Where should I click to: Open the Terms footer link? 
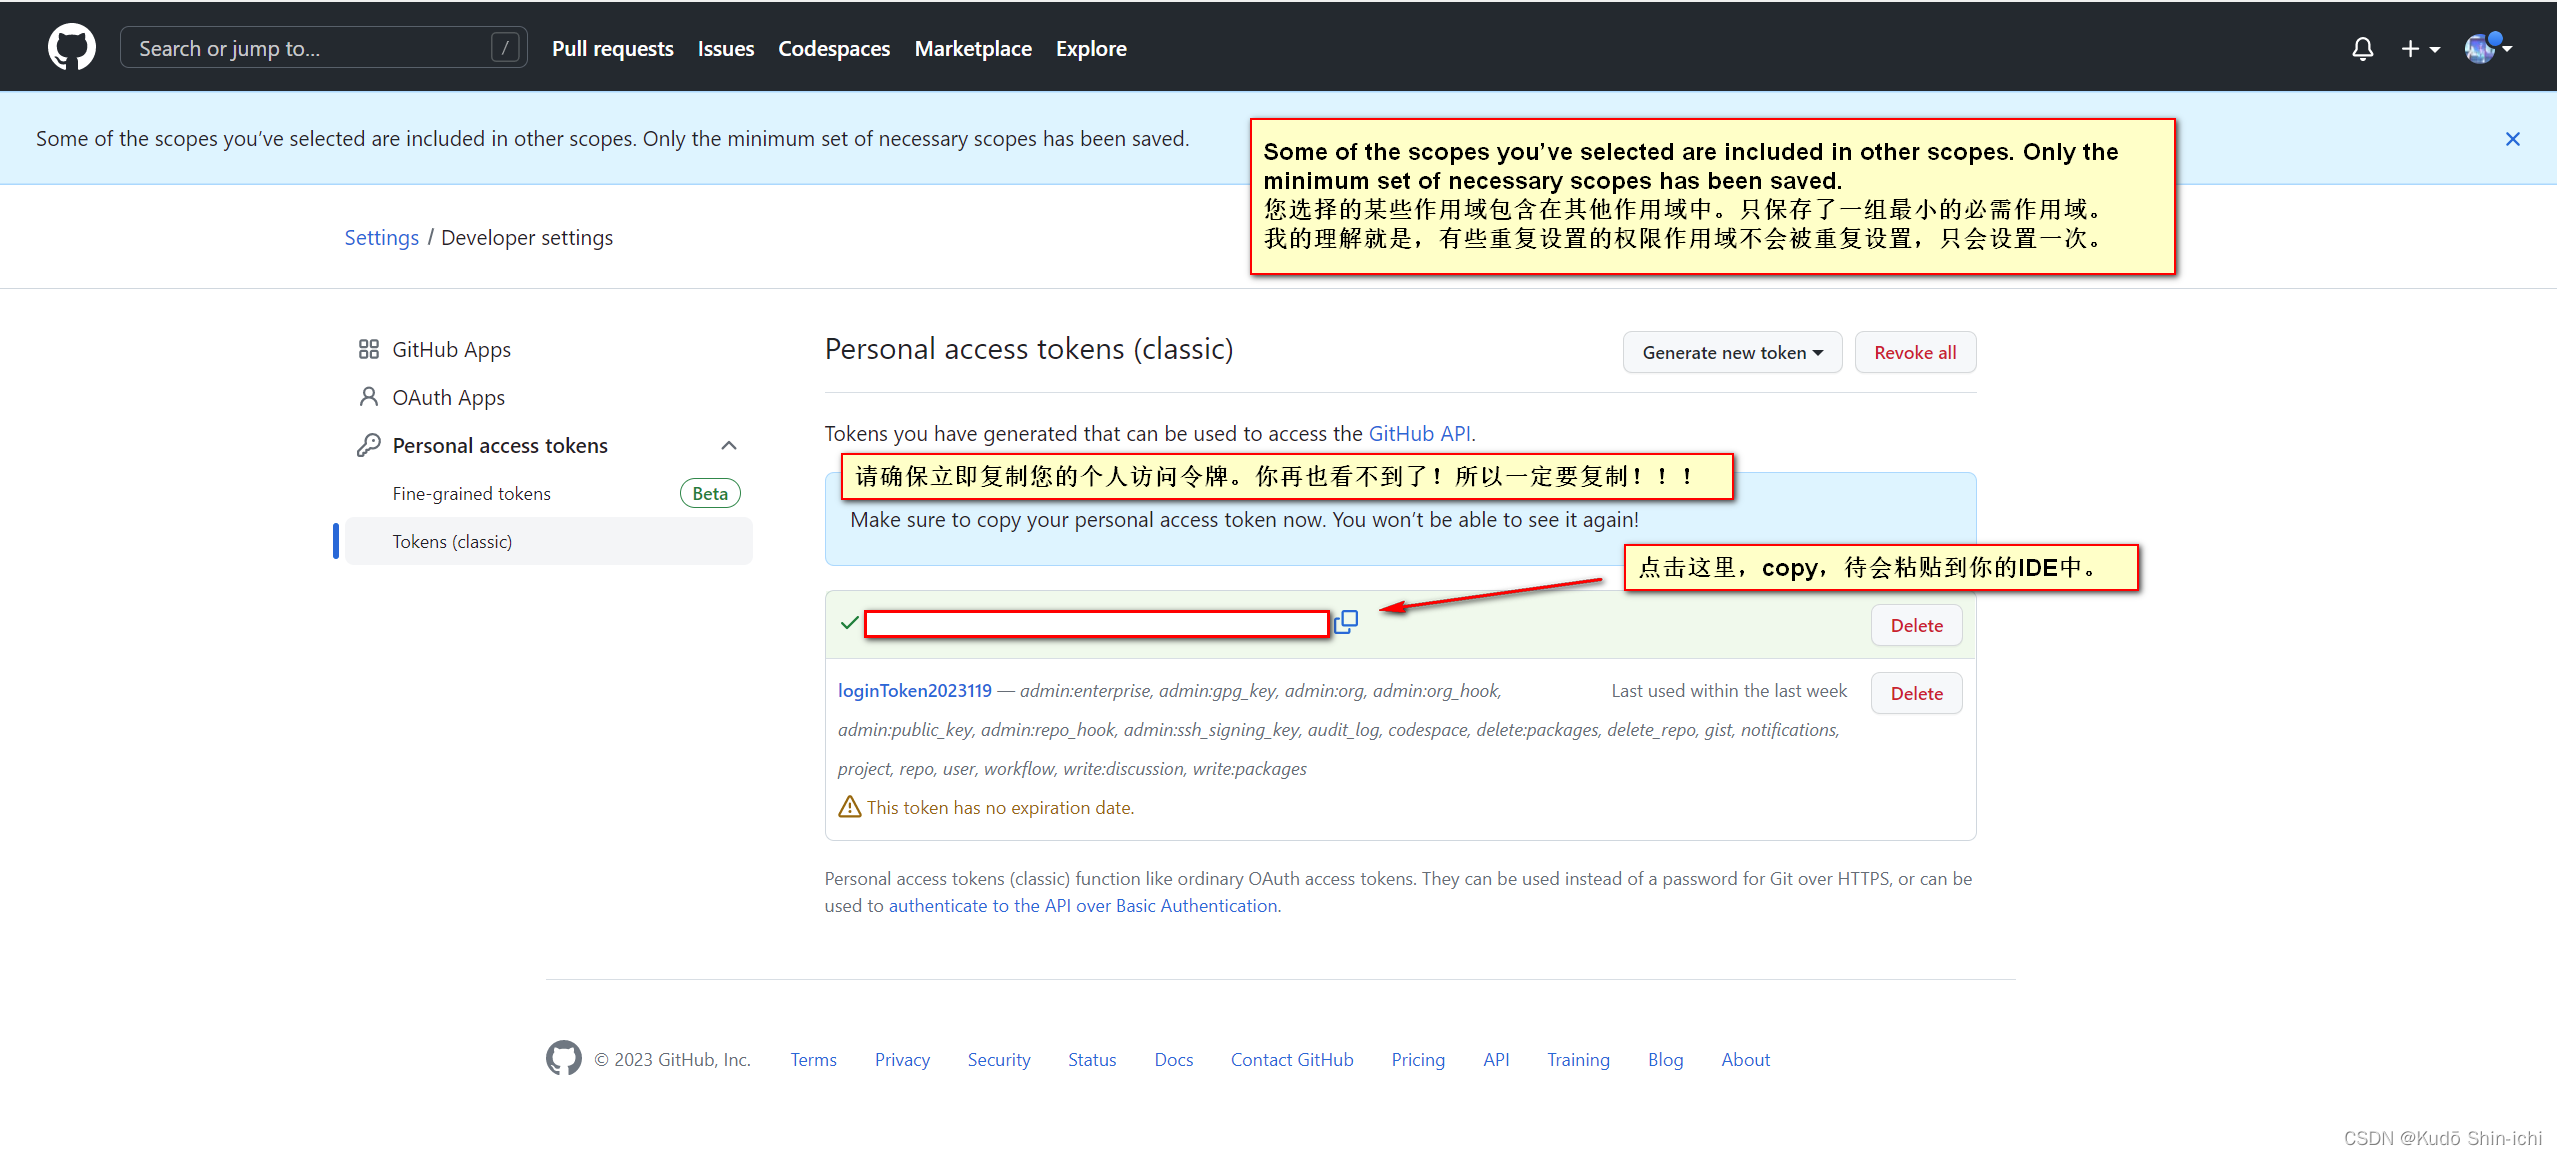click(813, 1059)
